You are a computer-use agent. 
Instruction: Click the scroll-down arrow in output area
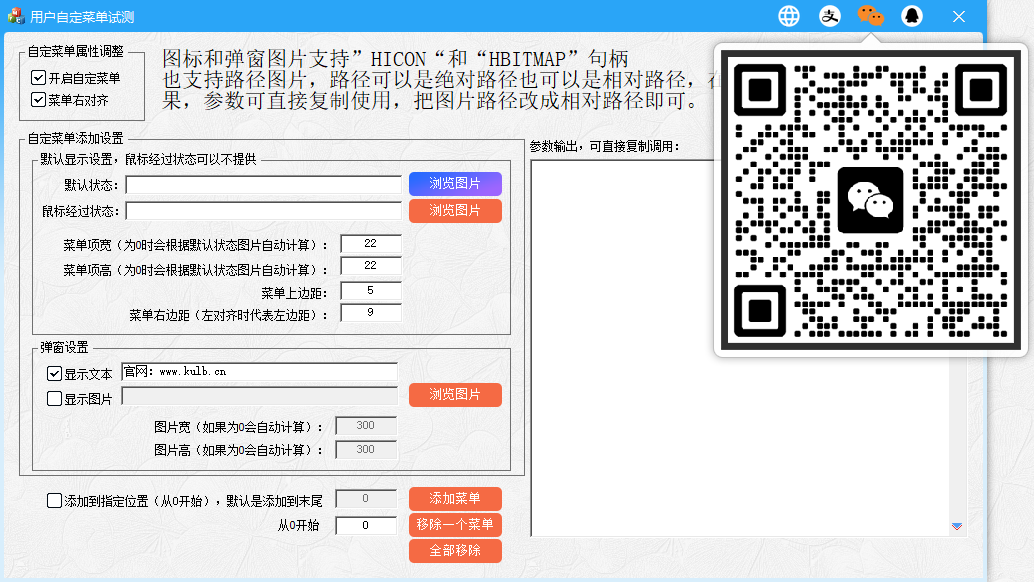(957, 526)
